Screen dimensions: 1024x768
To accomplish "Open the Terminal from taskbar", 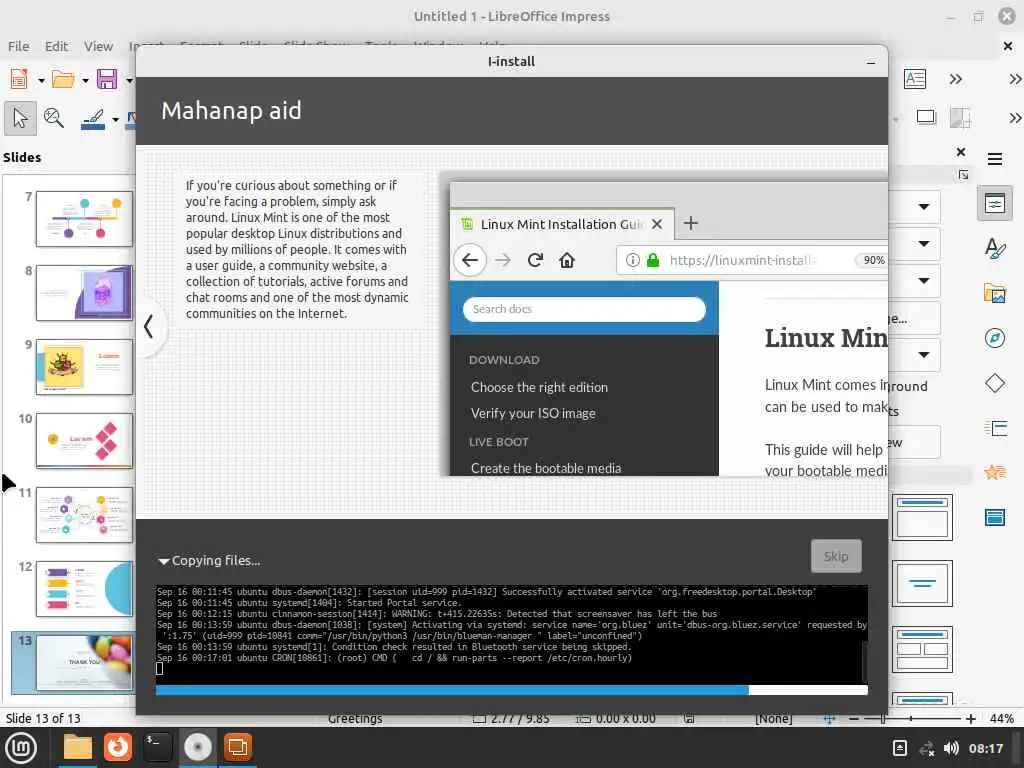I will coord(157,747).
